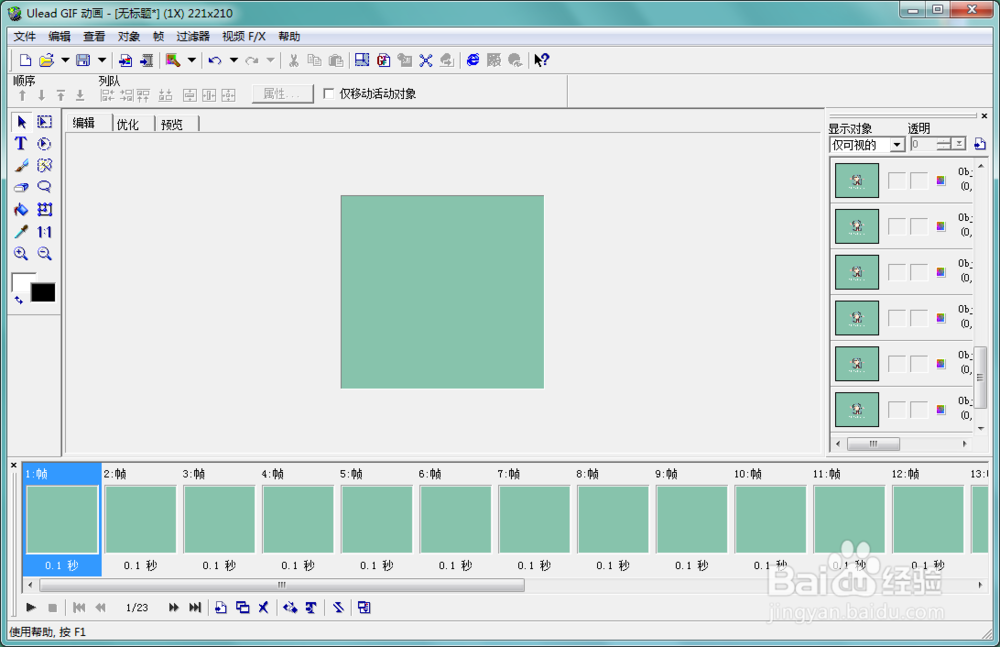
Task: Click the frame timeline horizontal scrollbar thumb
Action: 282,585
